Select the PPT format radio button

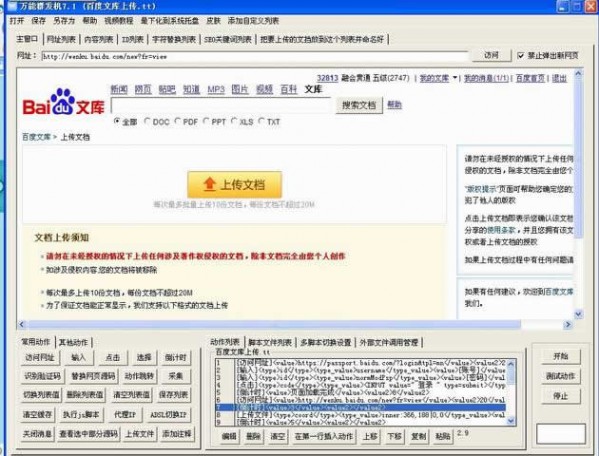click(206, 121)
